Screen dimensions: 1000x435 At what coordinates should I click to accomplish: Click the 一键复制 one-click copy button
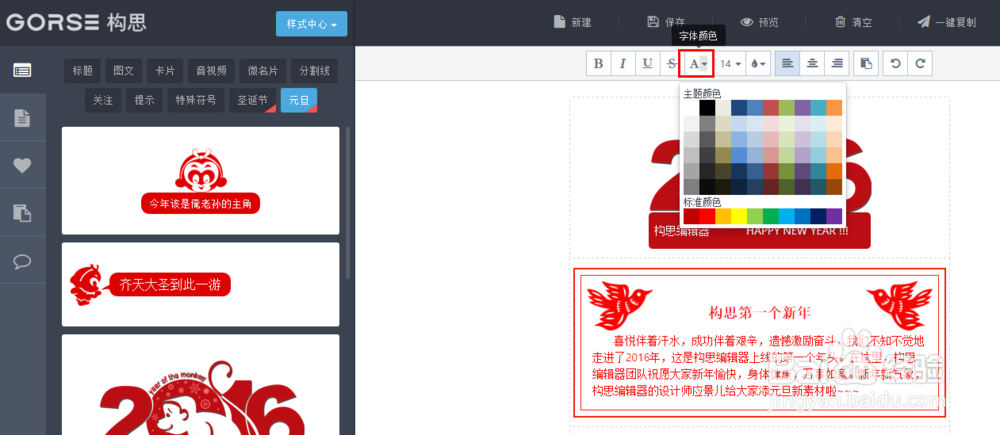[x=946, y=22]
